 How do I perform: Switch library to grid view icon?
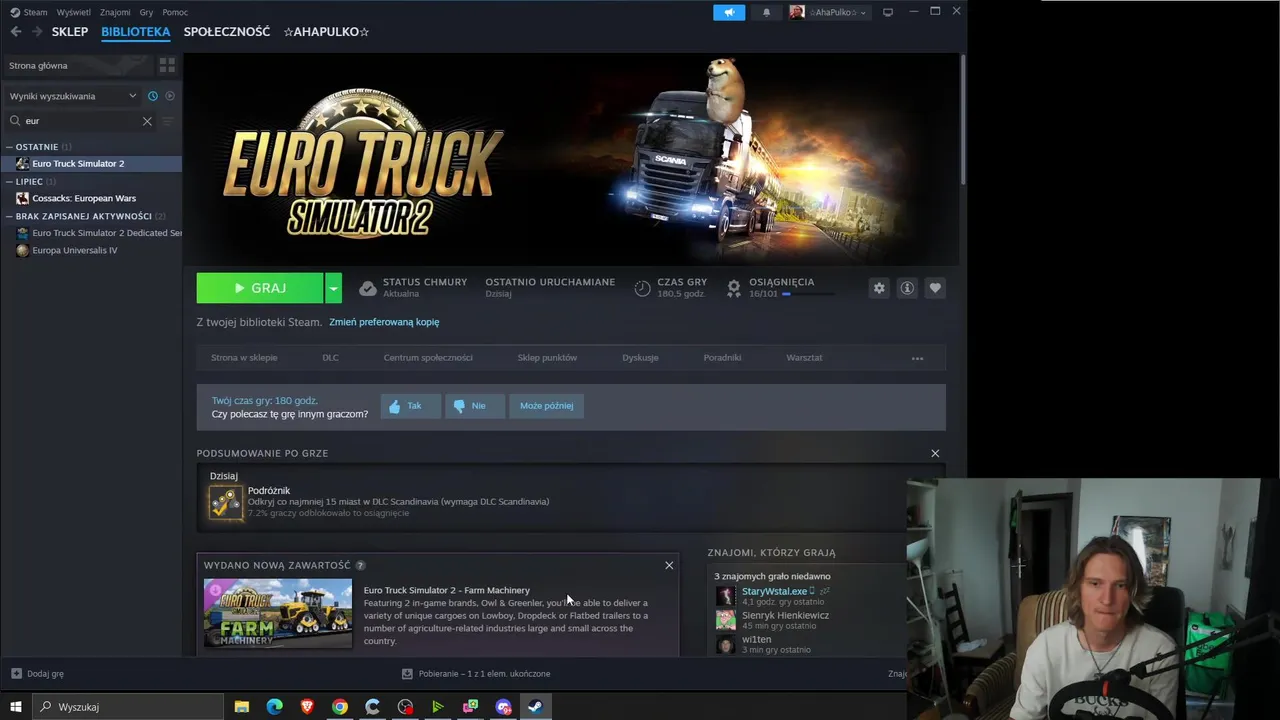[167, 65]
